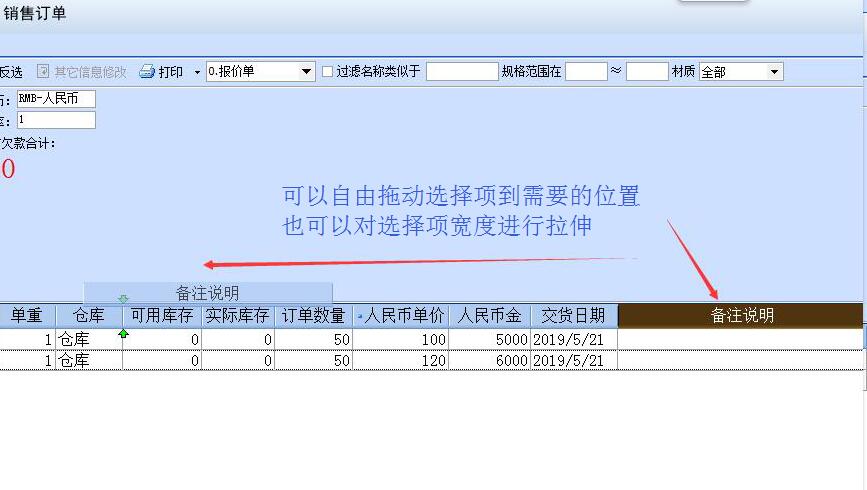This screenshot has width=867, height=490.
Task: Click 订单数量 50 in the 5000 row
Action: [313, 340]
